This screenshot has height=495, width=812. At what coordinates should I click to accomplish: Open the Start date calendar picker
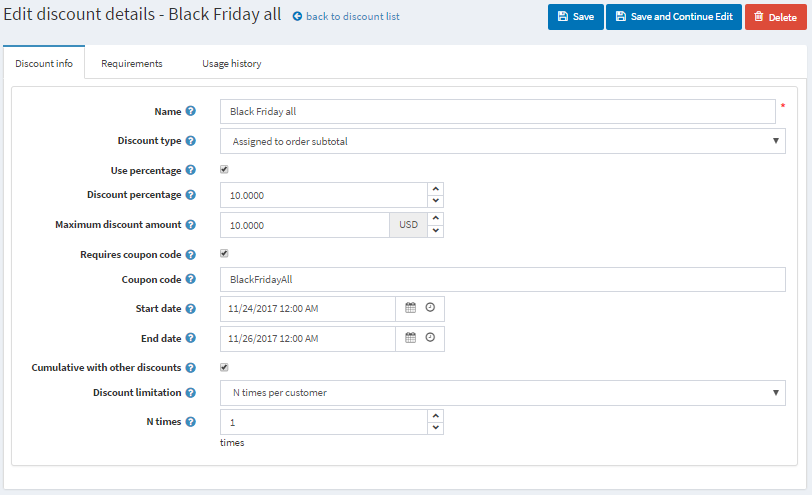[410, 308]
